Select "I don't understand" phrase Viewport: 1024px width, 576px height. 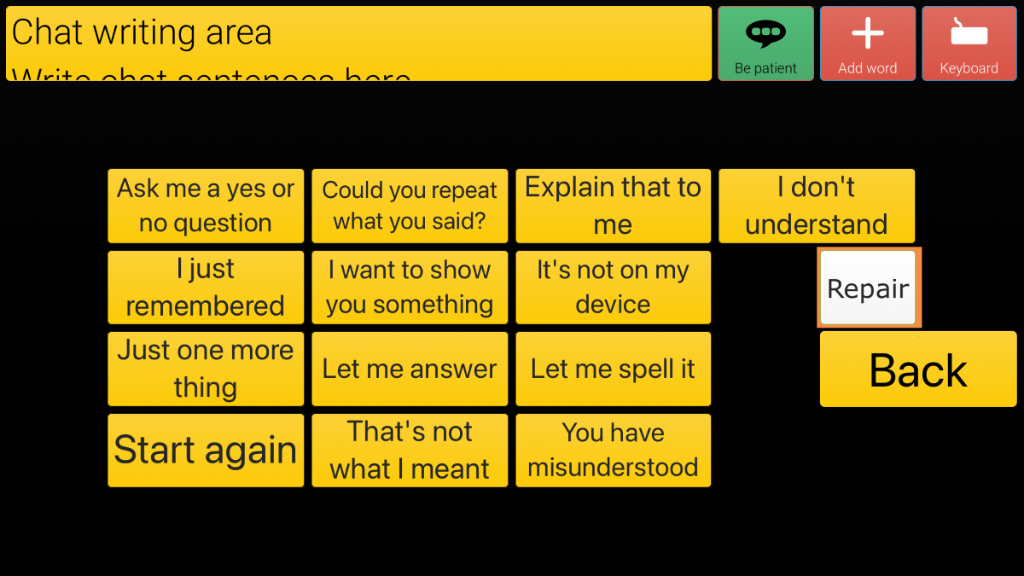click(816, 206)
